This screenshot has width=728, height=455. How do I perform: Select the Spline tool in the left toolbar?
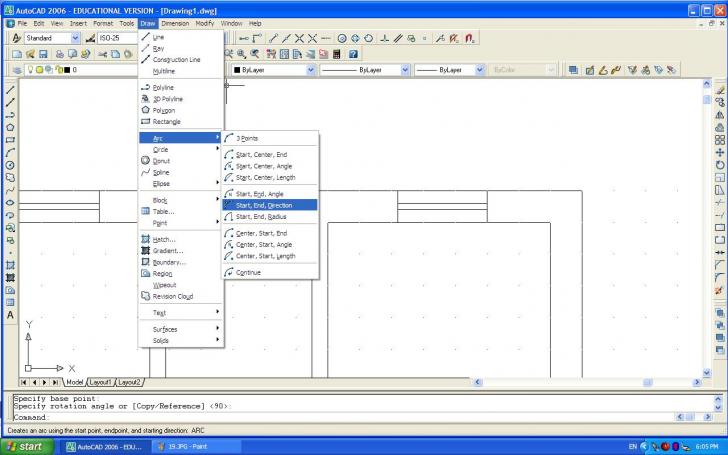tap(10, 190)
